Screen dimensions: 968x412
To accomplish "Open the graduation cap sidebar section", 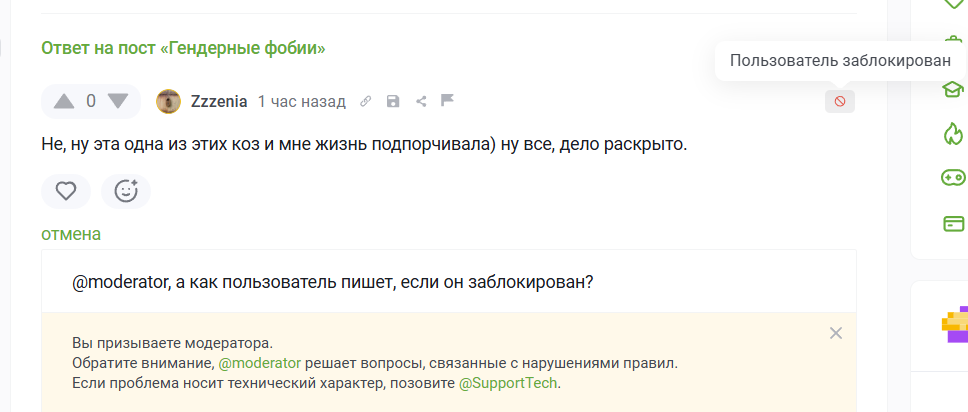I will click(953, 88).
